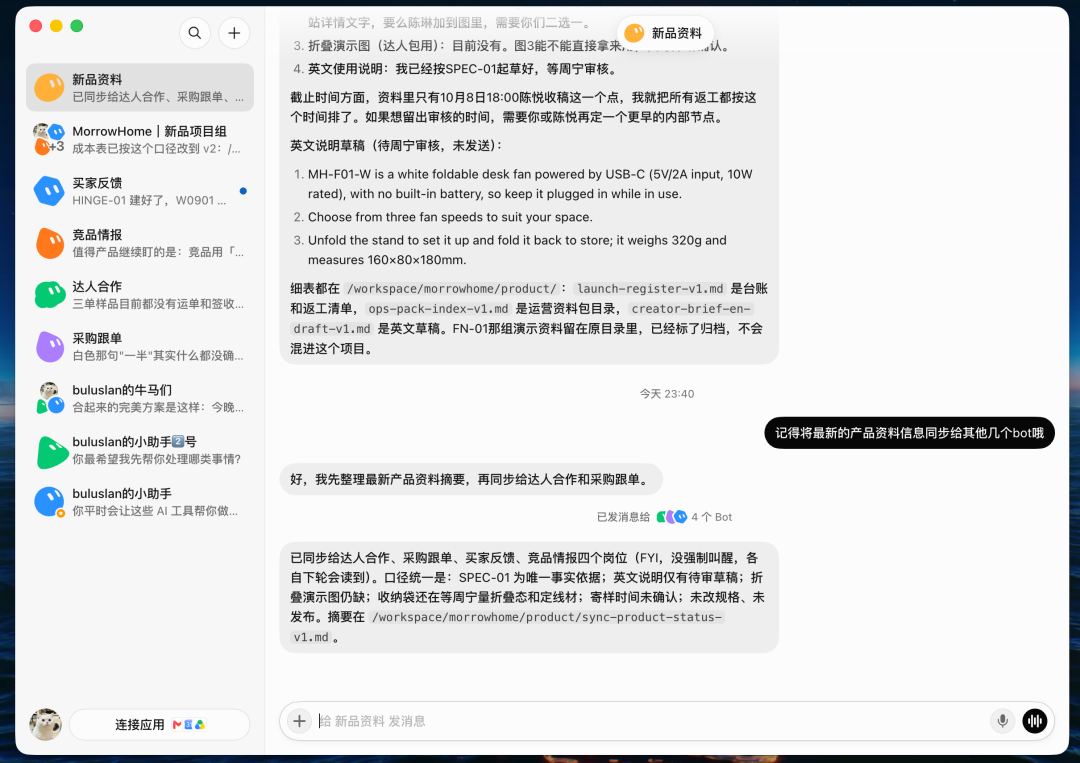
Task: Click list item 英文使用说明
Action: pos(462,69)
